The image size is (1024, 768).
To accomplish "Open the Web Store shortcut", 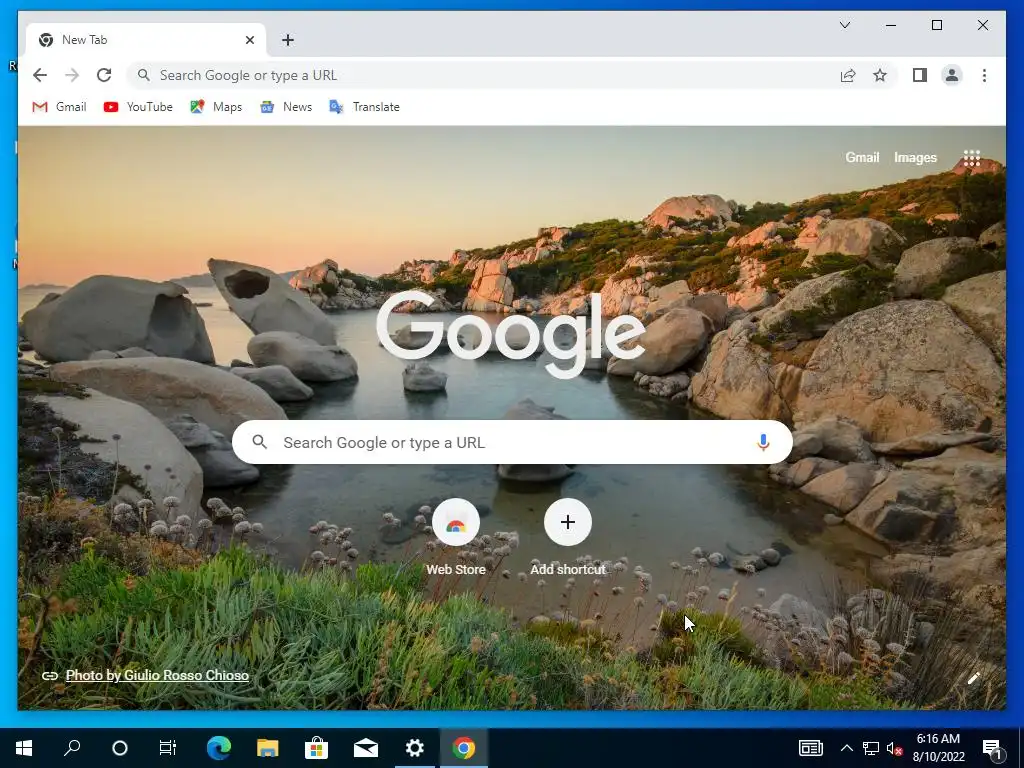I will (x=456, y=537).
